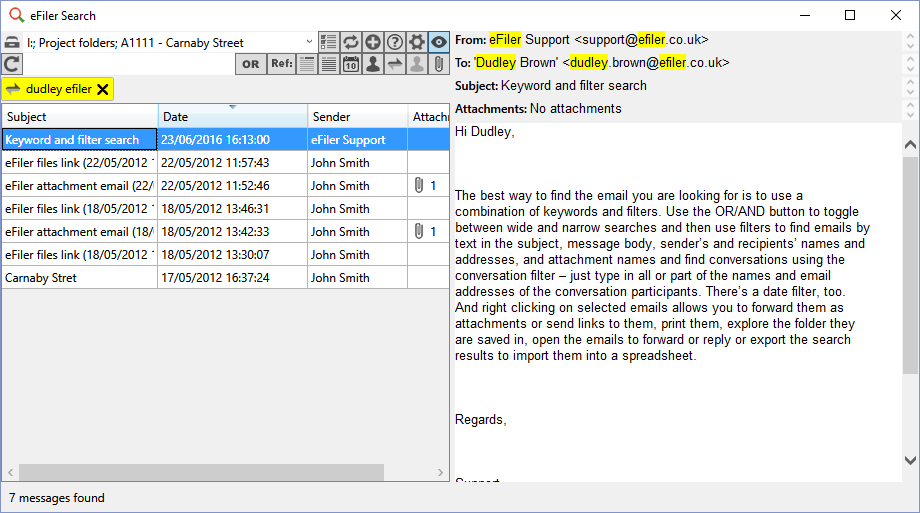This screenshot has height=513, width=920.
Task: Click the paperclip attachment filter icon
Action: click(439, 64)
